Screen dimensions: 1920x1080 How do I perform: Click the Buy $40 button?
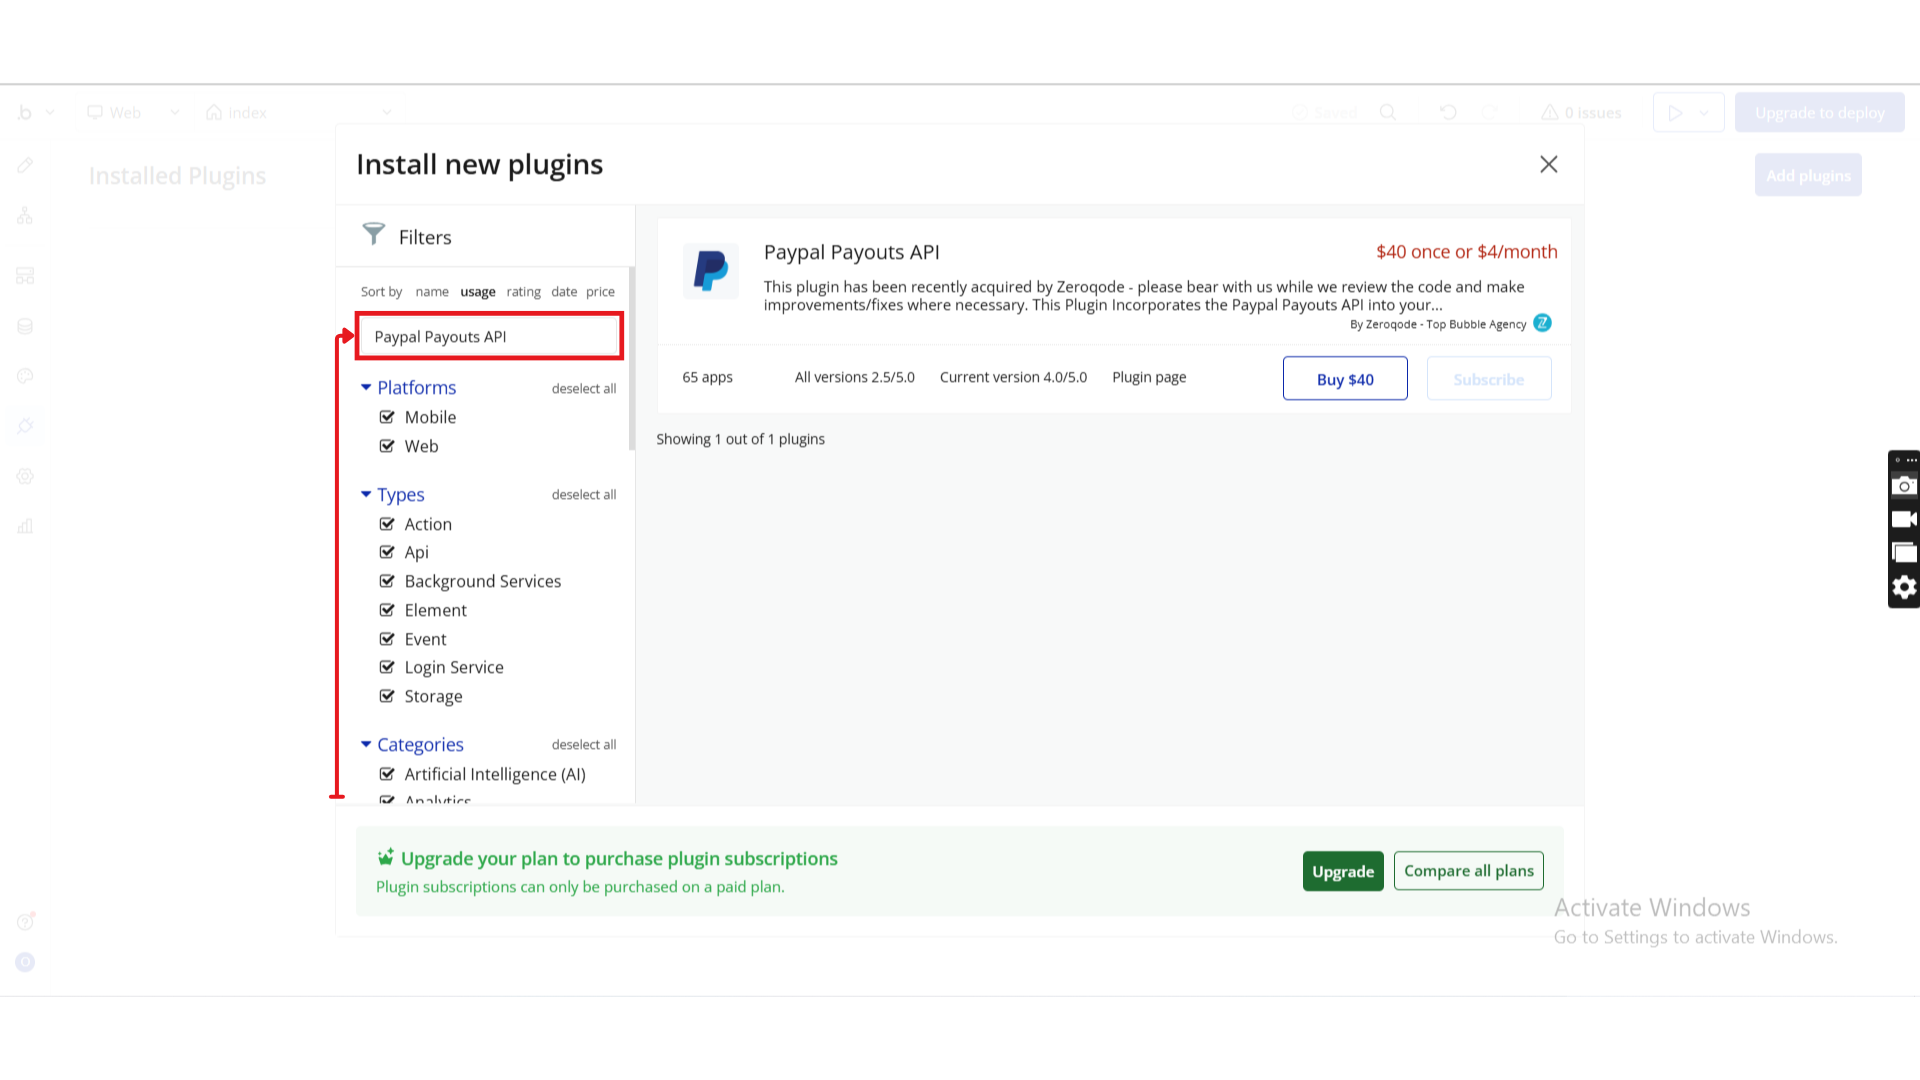(1344, 379)
